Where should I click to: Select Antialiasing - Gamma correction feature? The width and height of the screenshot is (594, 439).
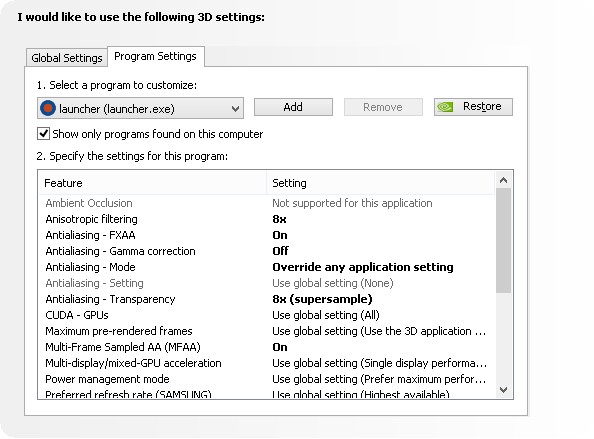click(120, 251)
